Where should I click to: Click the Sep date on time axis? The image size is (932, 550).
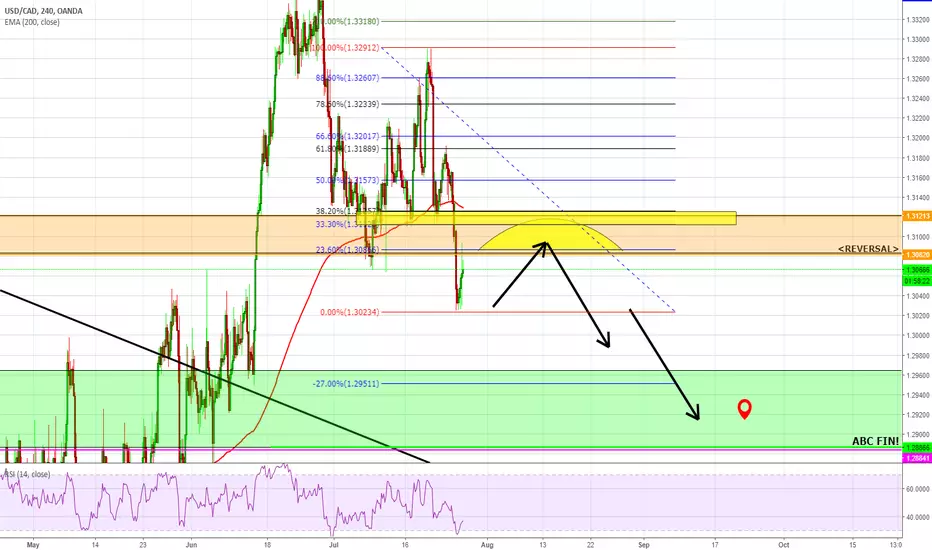click(x=644, y=544)
